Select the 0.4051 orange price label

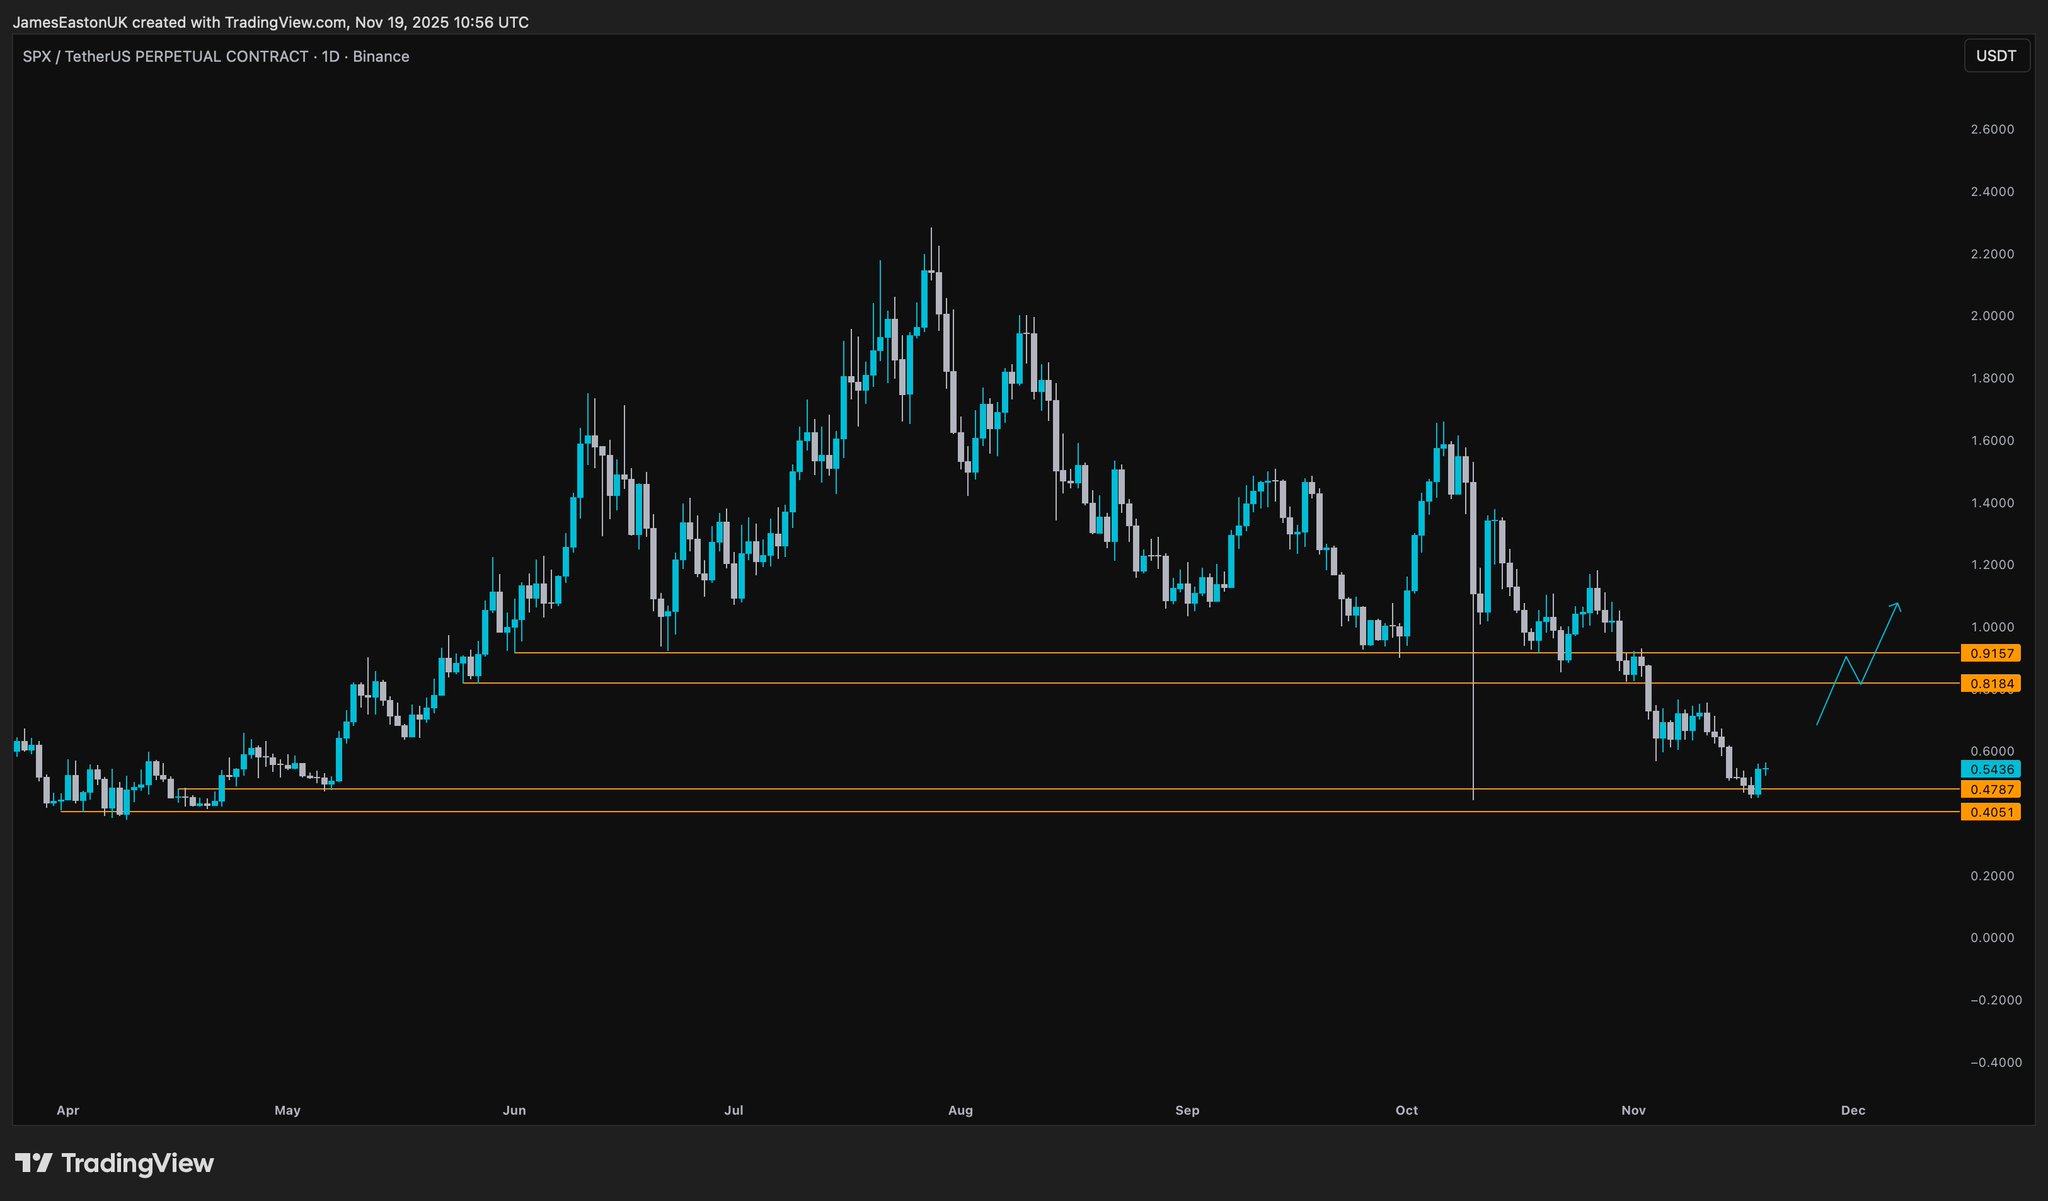pyautogui.click(x=1990, y=812)
